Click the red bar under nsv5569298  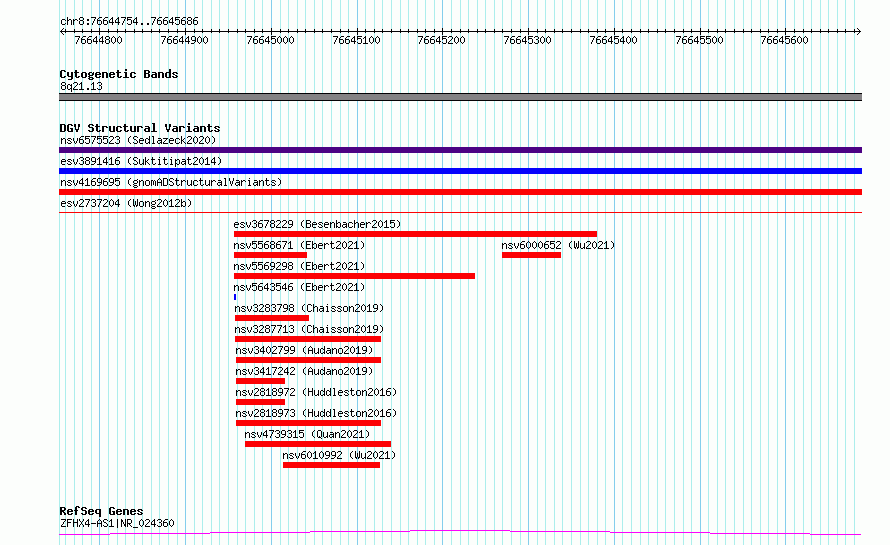[354, 276]
